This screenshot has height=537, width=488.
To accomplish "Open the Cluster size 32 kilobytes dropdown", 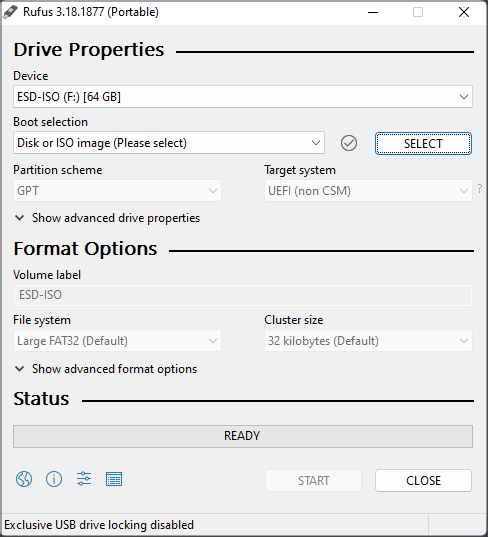I will [368, 341].
